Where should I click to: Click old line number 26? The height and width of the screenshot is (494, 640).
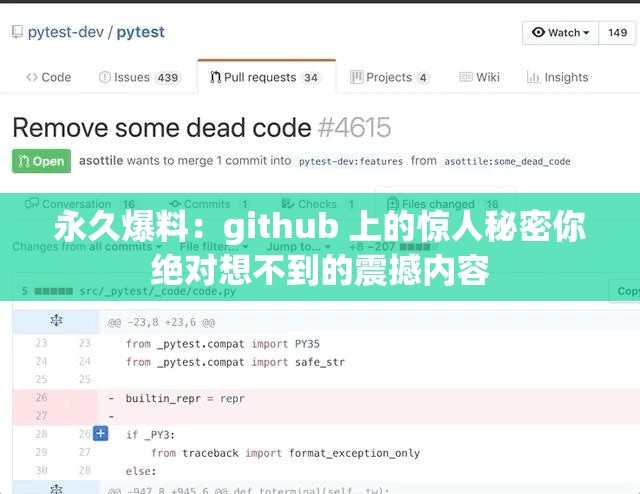[41, 398]
